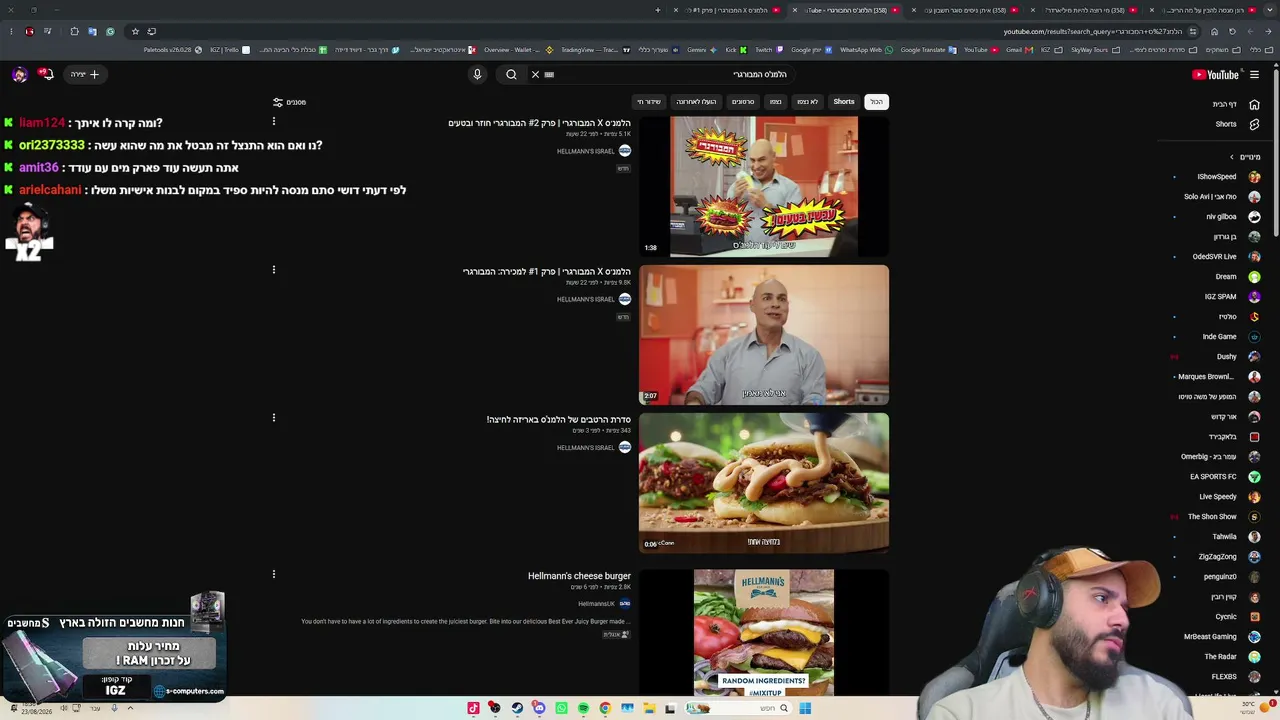Open more options for the פרק #2 video

coord(273,121)
